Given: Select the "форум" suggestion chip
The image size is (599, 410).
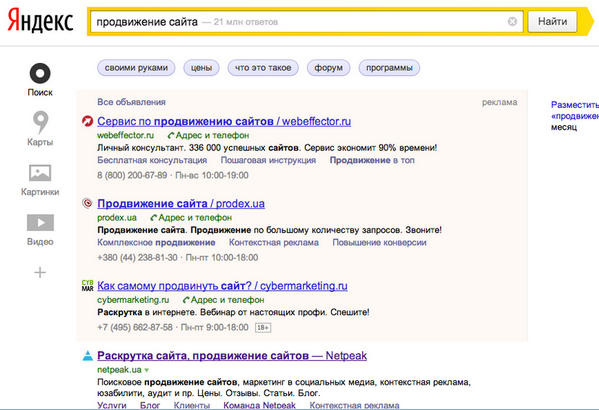Looking at the screenshot, I should [329, 68].
